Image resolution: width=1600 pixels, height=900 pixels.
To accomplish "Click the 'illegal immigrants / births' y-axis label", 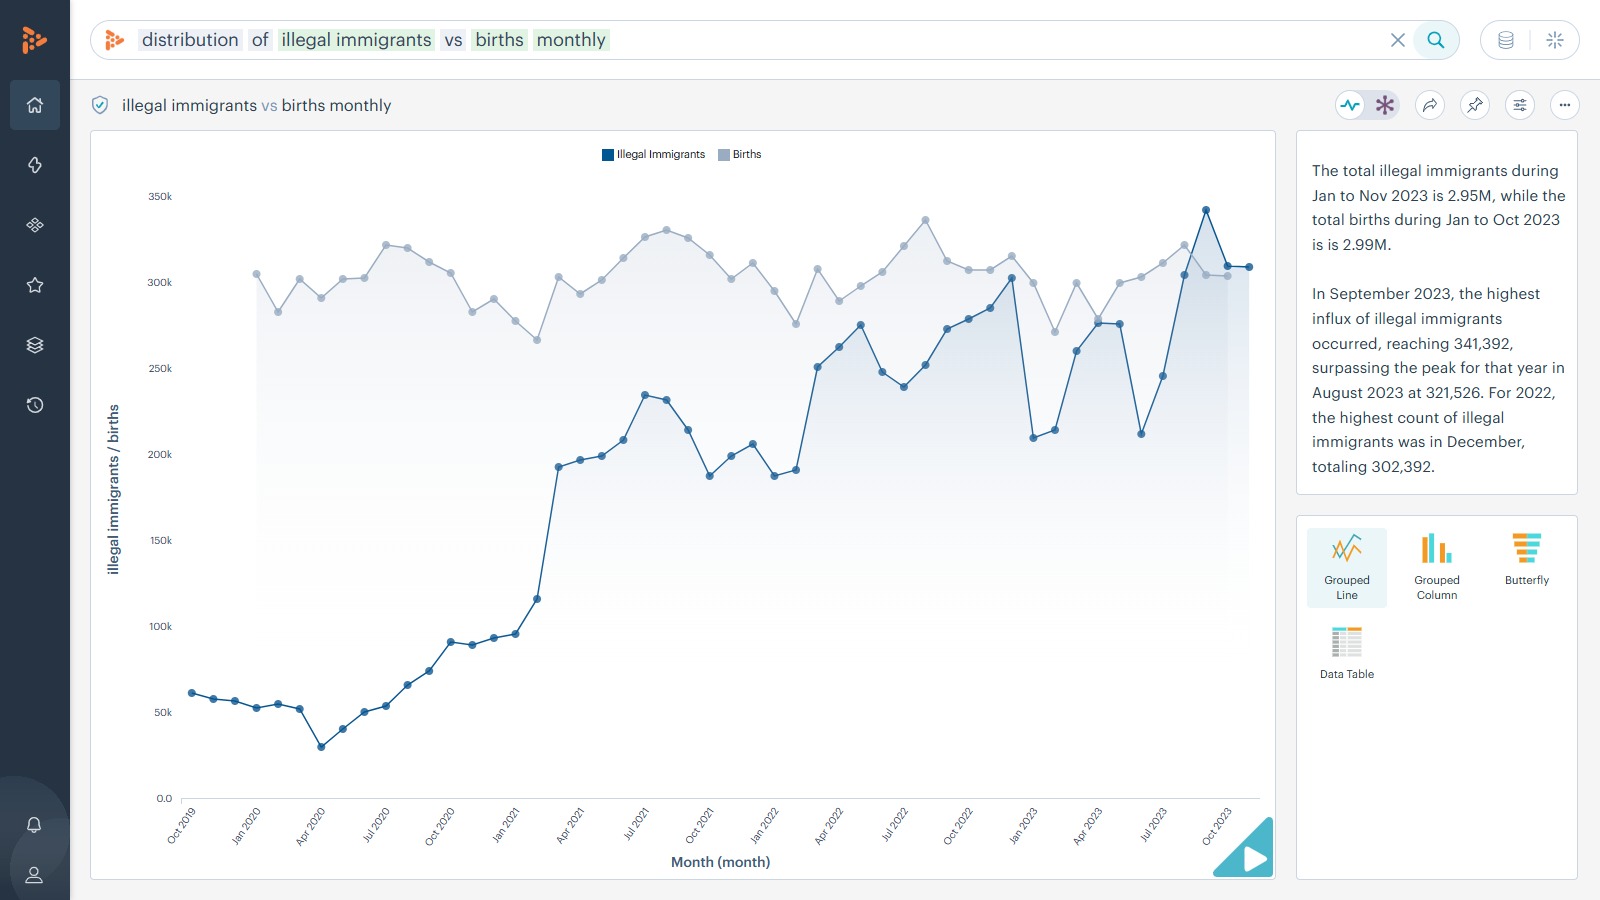I will click(x=113, y=489).
